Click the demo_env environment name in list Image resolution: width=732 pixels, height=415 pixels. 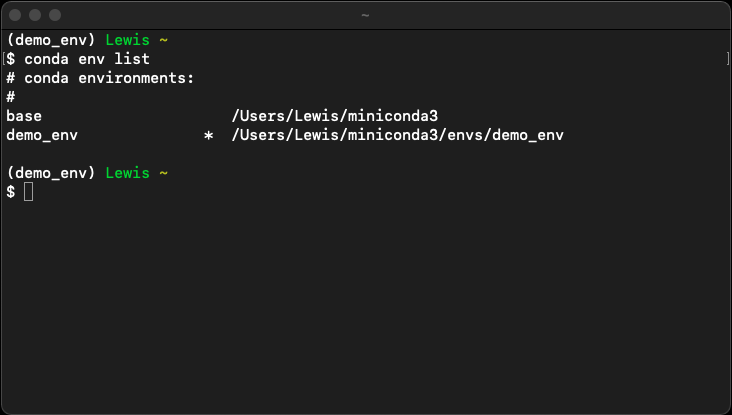point(42,135)
